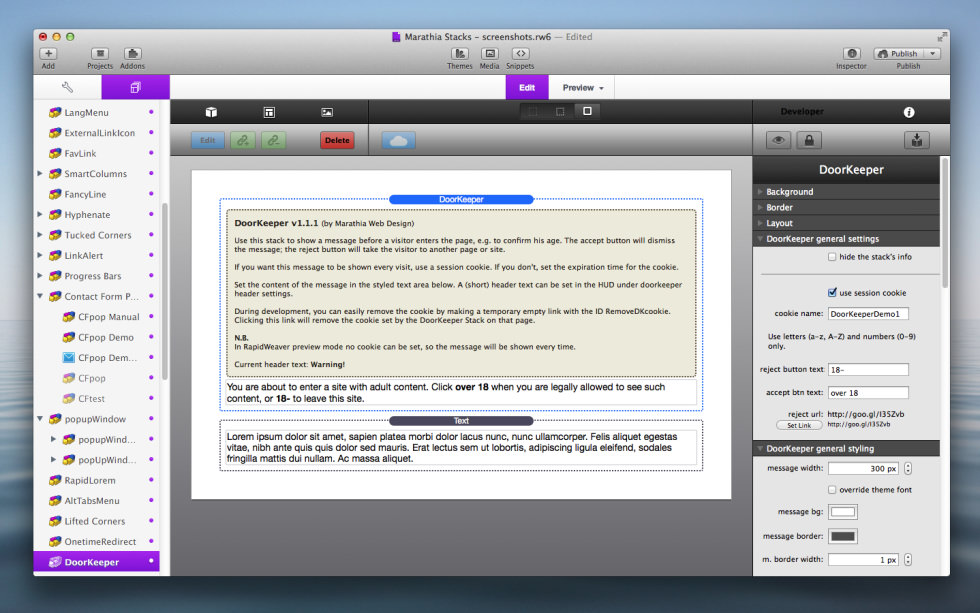
Task: Open the Publish dropdown arrow
Action: point(932,54)
